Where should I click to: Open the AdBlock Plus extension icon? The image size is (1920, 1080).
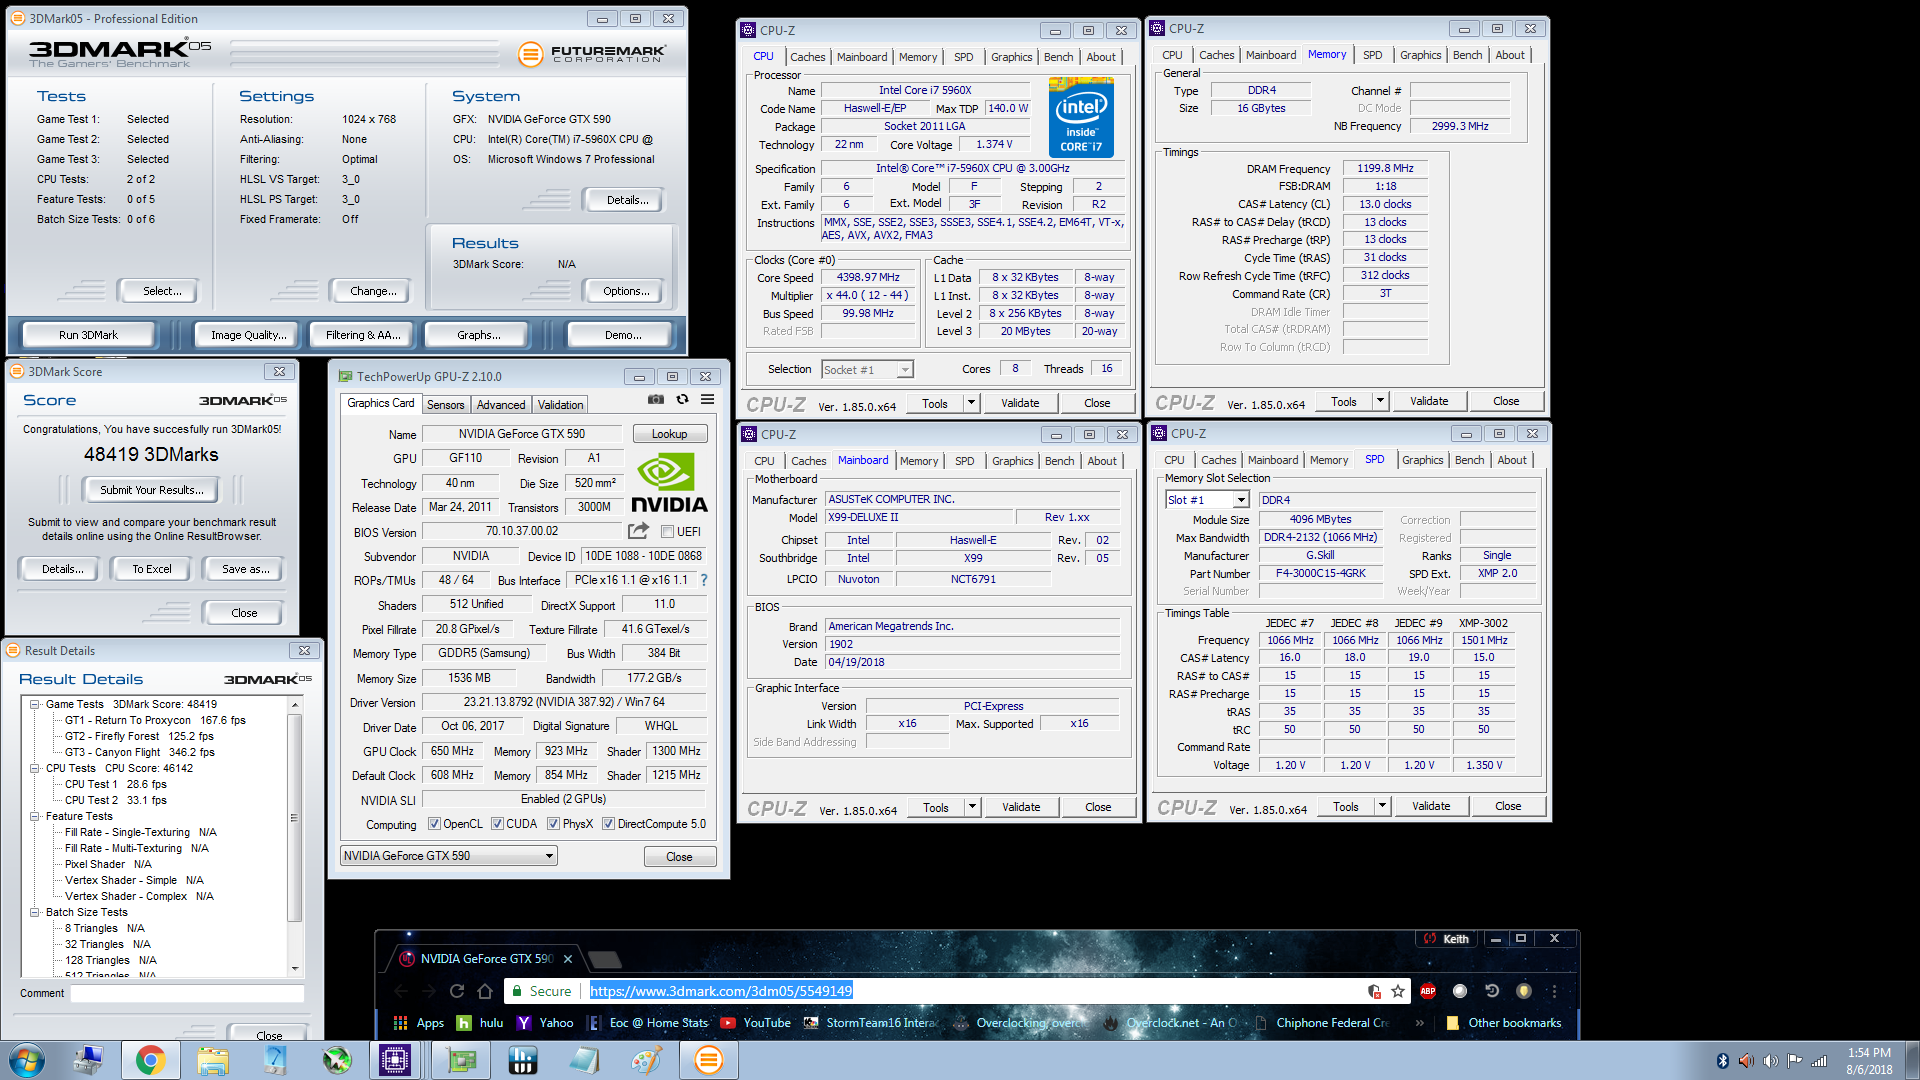coord(1428,991)
